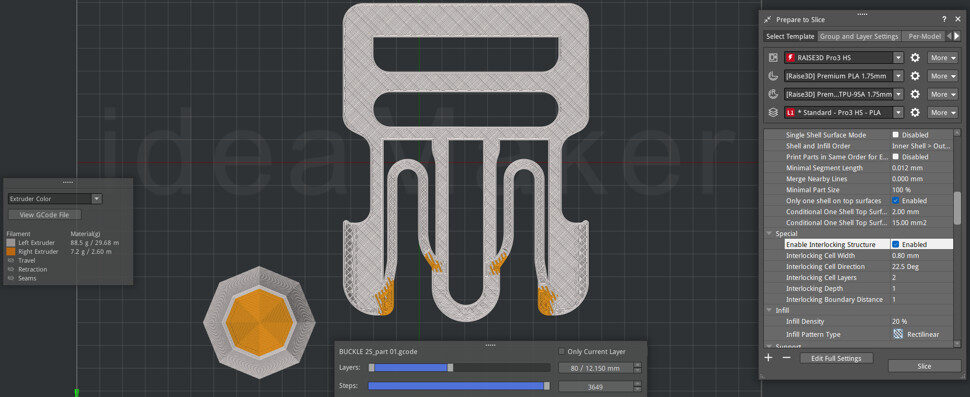
Task: Open the Extruder Color dropdown
Action: tap(54, 199)
